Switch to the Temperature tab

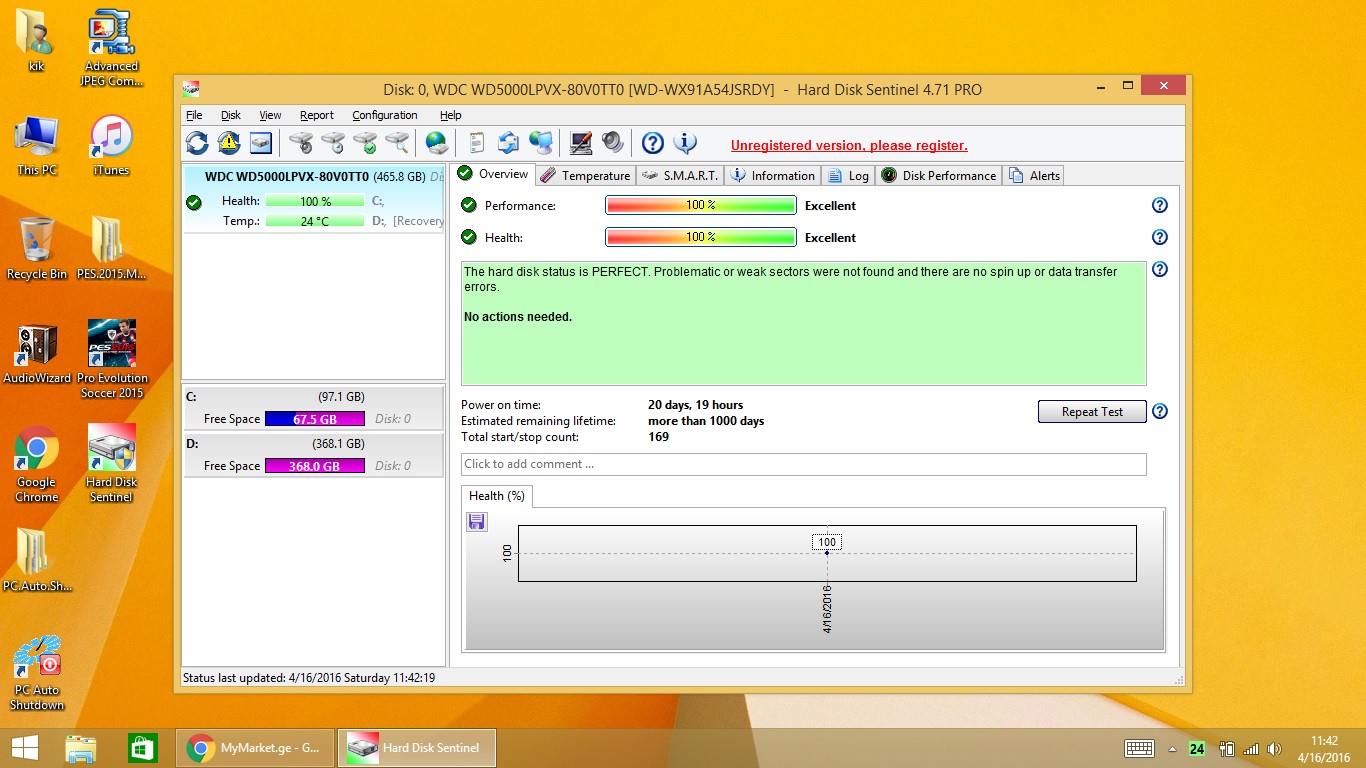tap(585, 175)
